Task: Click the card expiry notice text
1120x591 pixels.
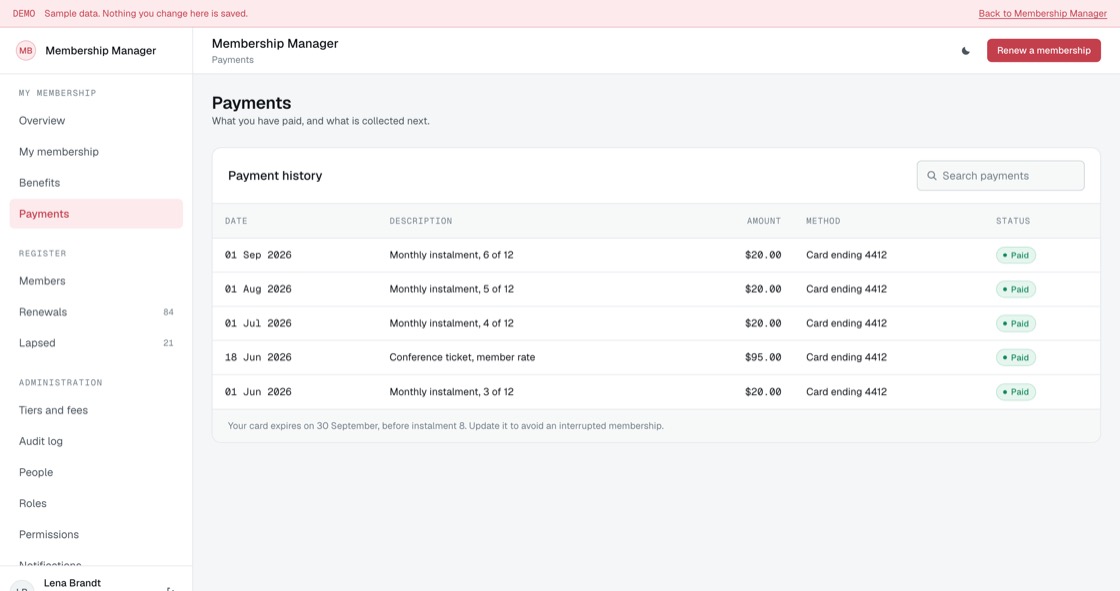Action: [x=446, y=426]
